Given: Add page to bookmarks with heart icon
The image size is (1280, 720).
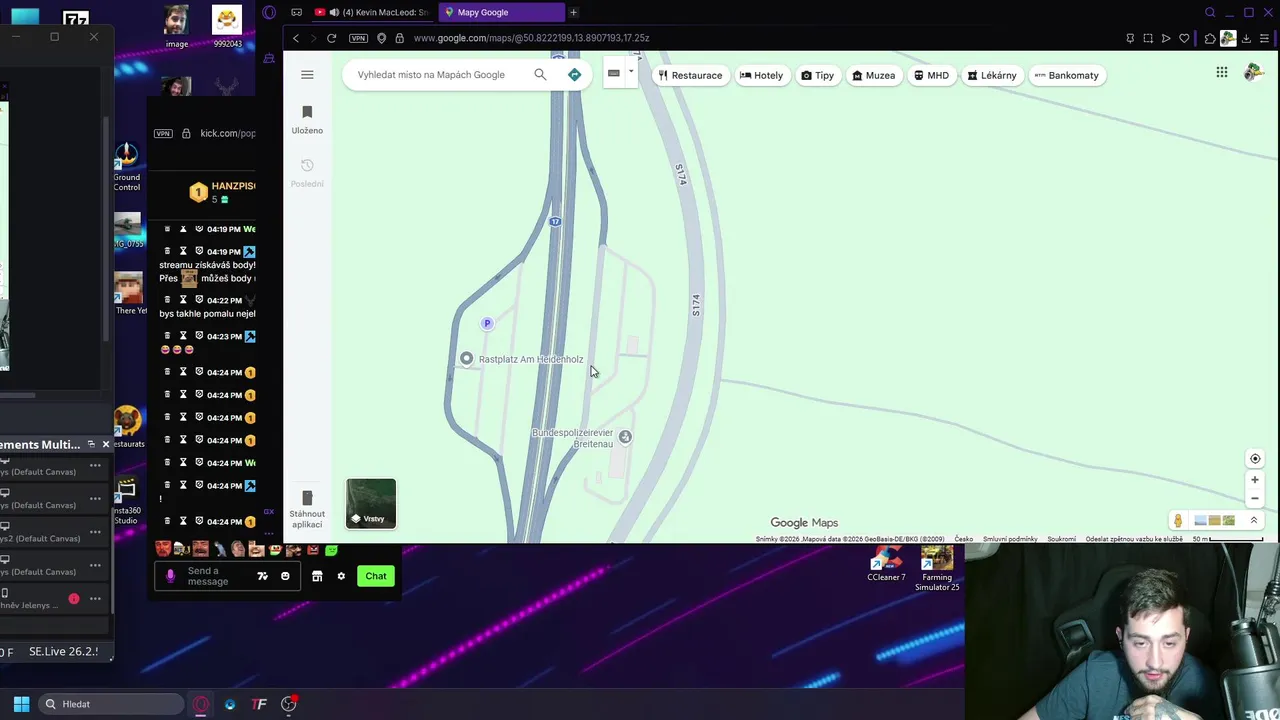Looking at the screenshot, I should [x=1184, y=38].
